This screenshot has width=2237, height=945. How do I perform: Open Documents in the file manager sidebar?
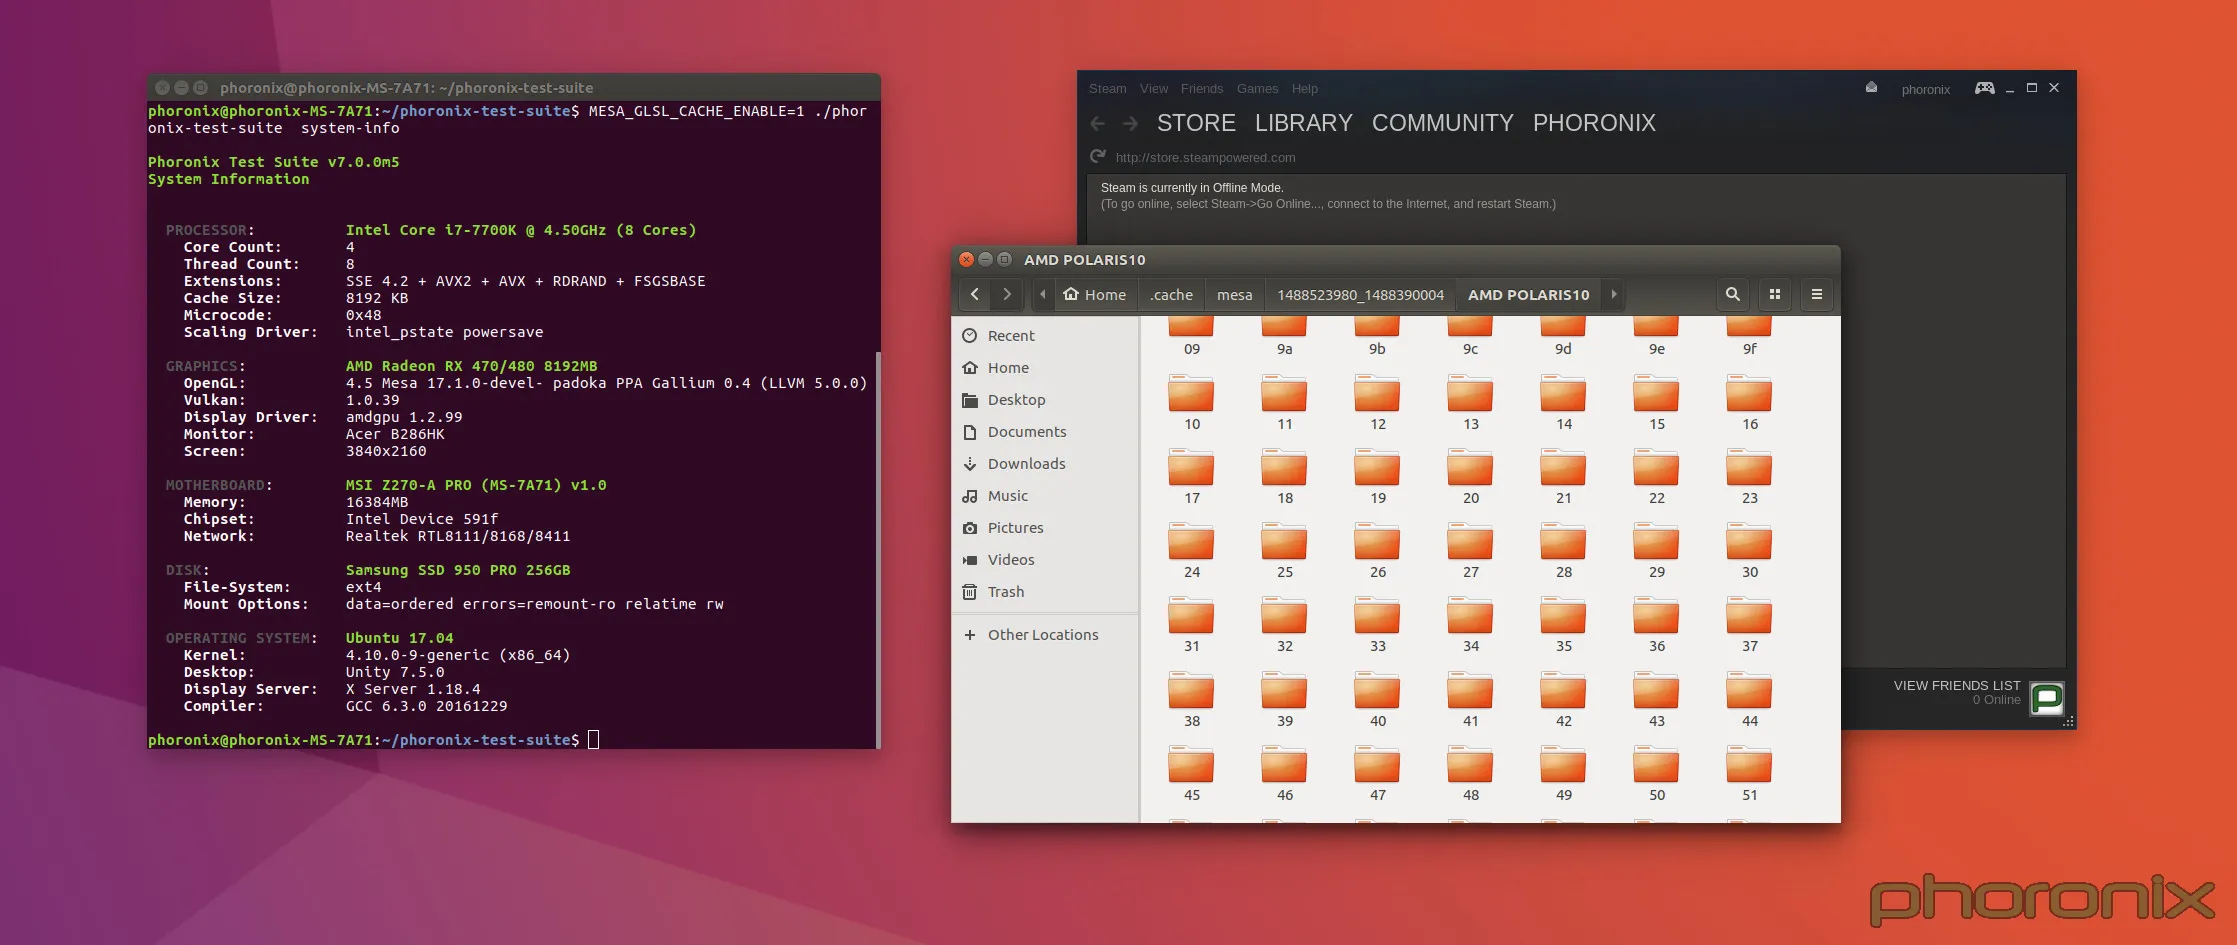click(x=1045, y=432)
